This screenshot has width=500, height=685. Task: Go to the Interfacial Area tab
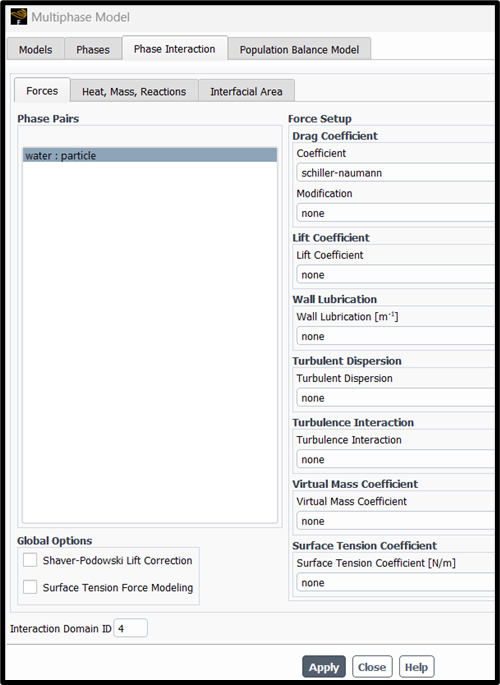point(246,91)
